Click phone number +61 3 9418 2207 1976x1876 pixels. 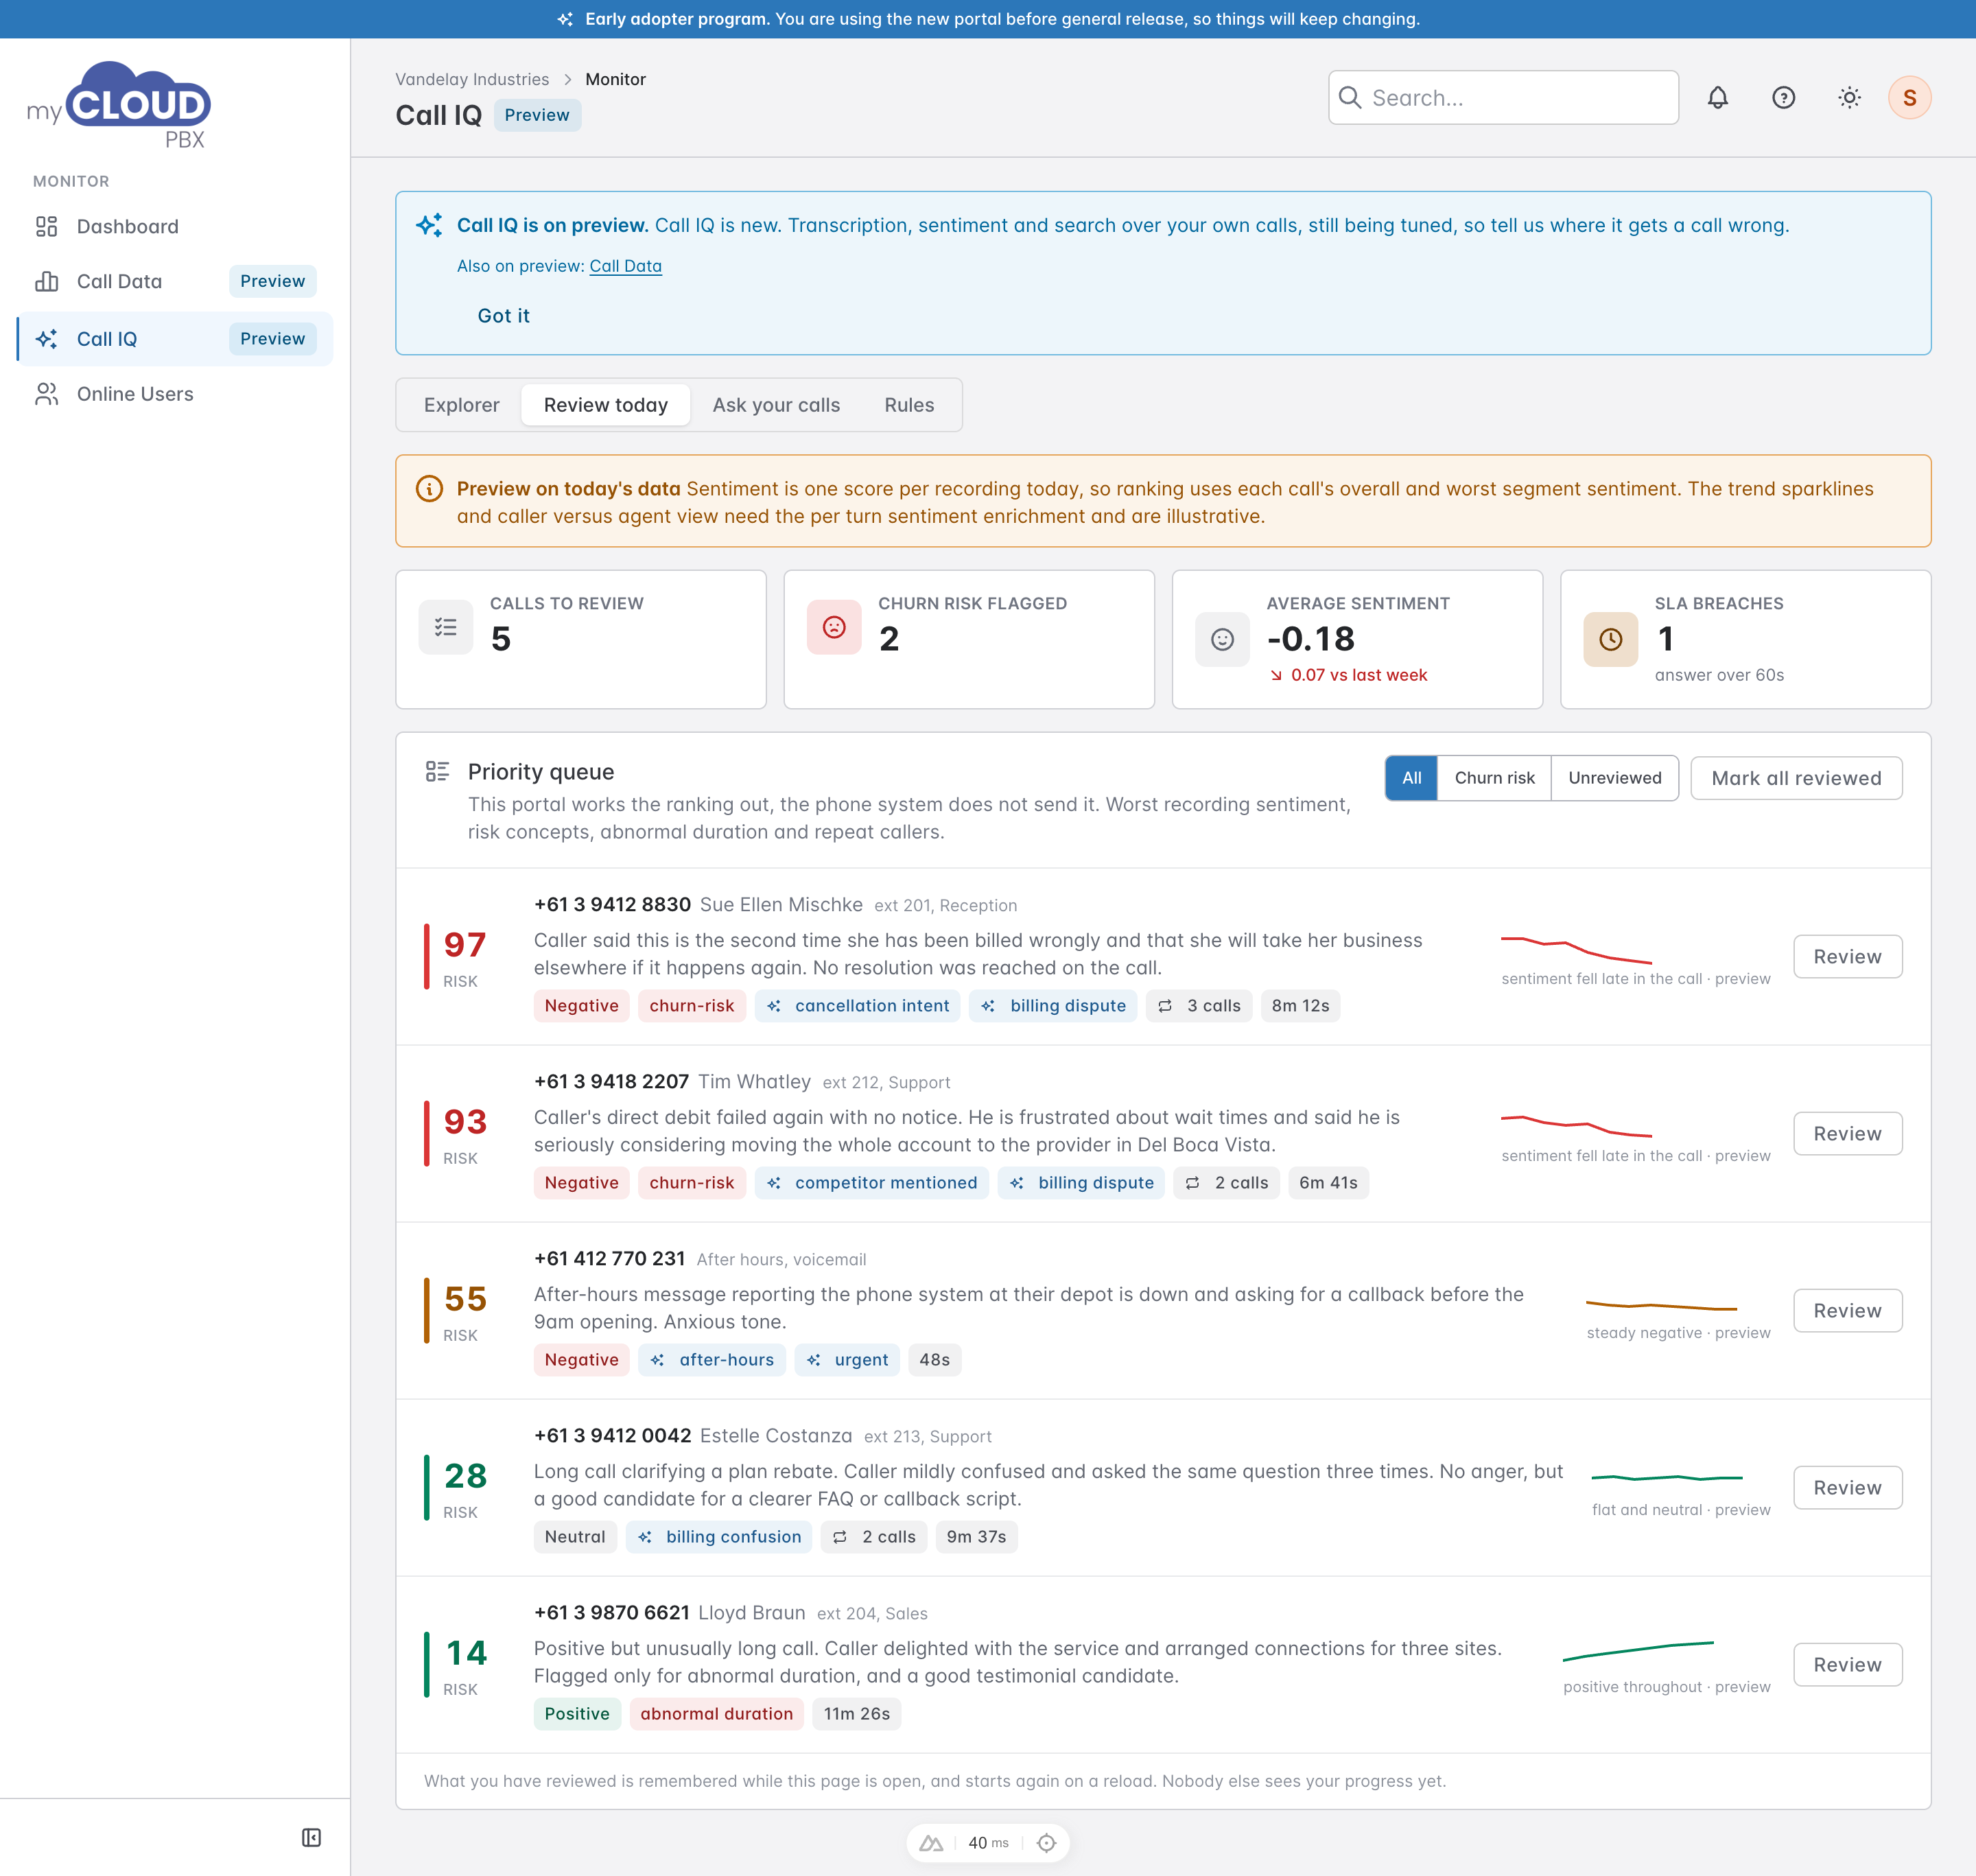(x=611, y=1082)
